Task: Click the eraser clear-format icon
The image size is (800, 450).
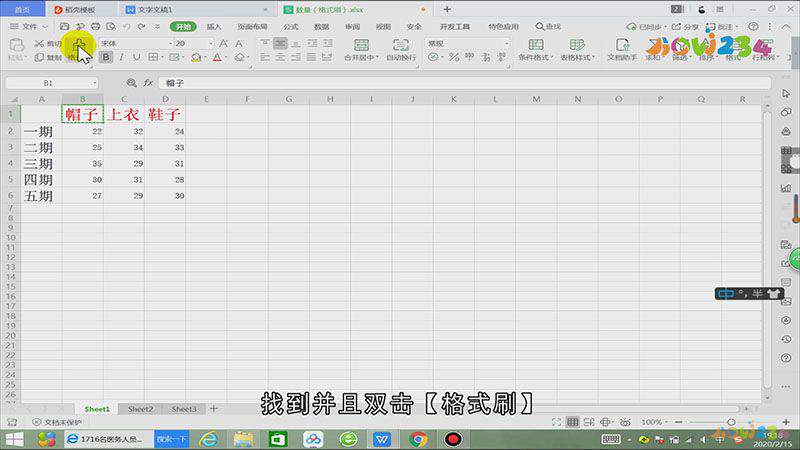Action: click(239, 57)
